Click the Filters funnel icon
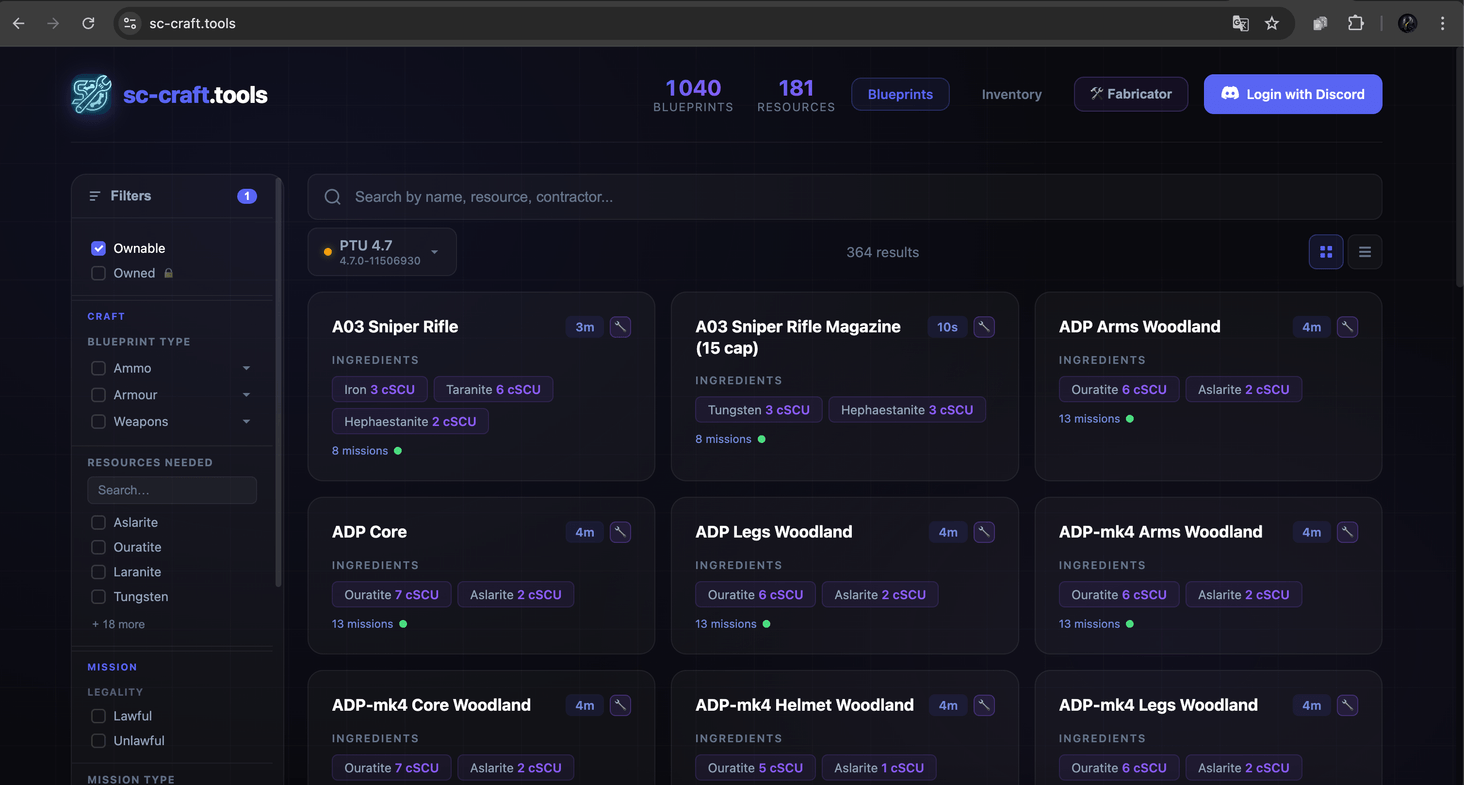Viewport: 1464px width, 785px height. (x=93, y=195)
